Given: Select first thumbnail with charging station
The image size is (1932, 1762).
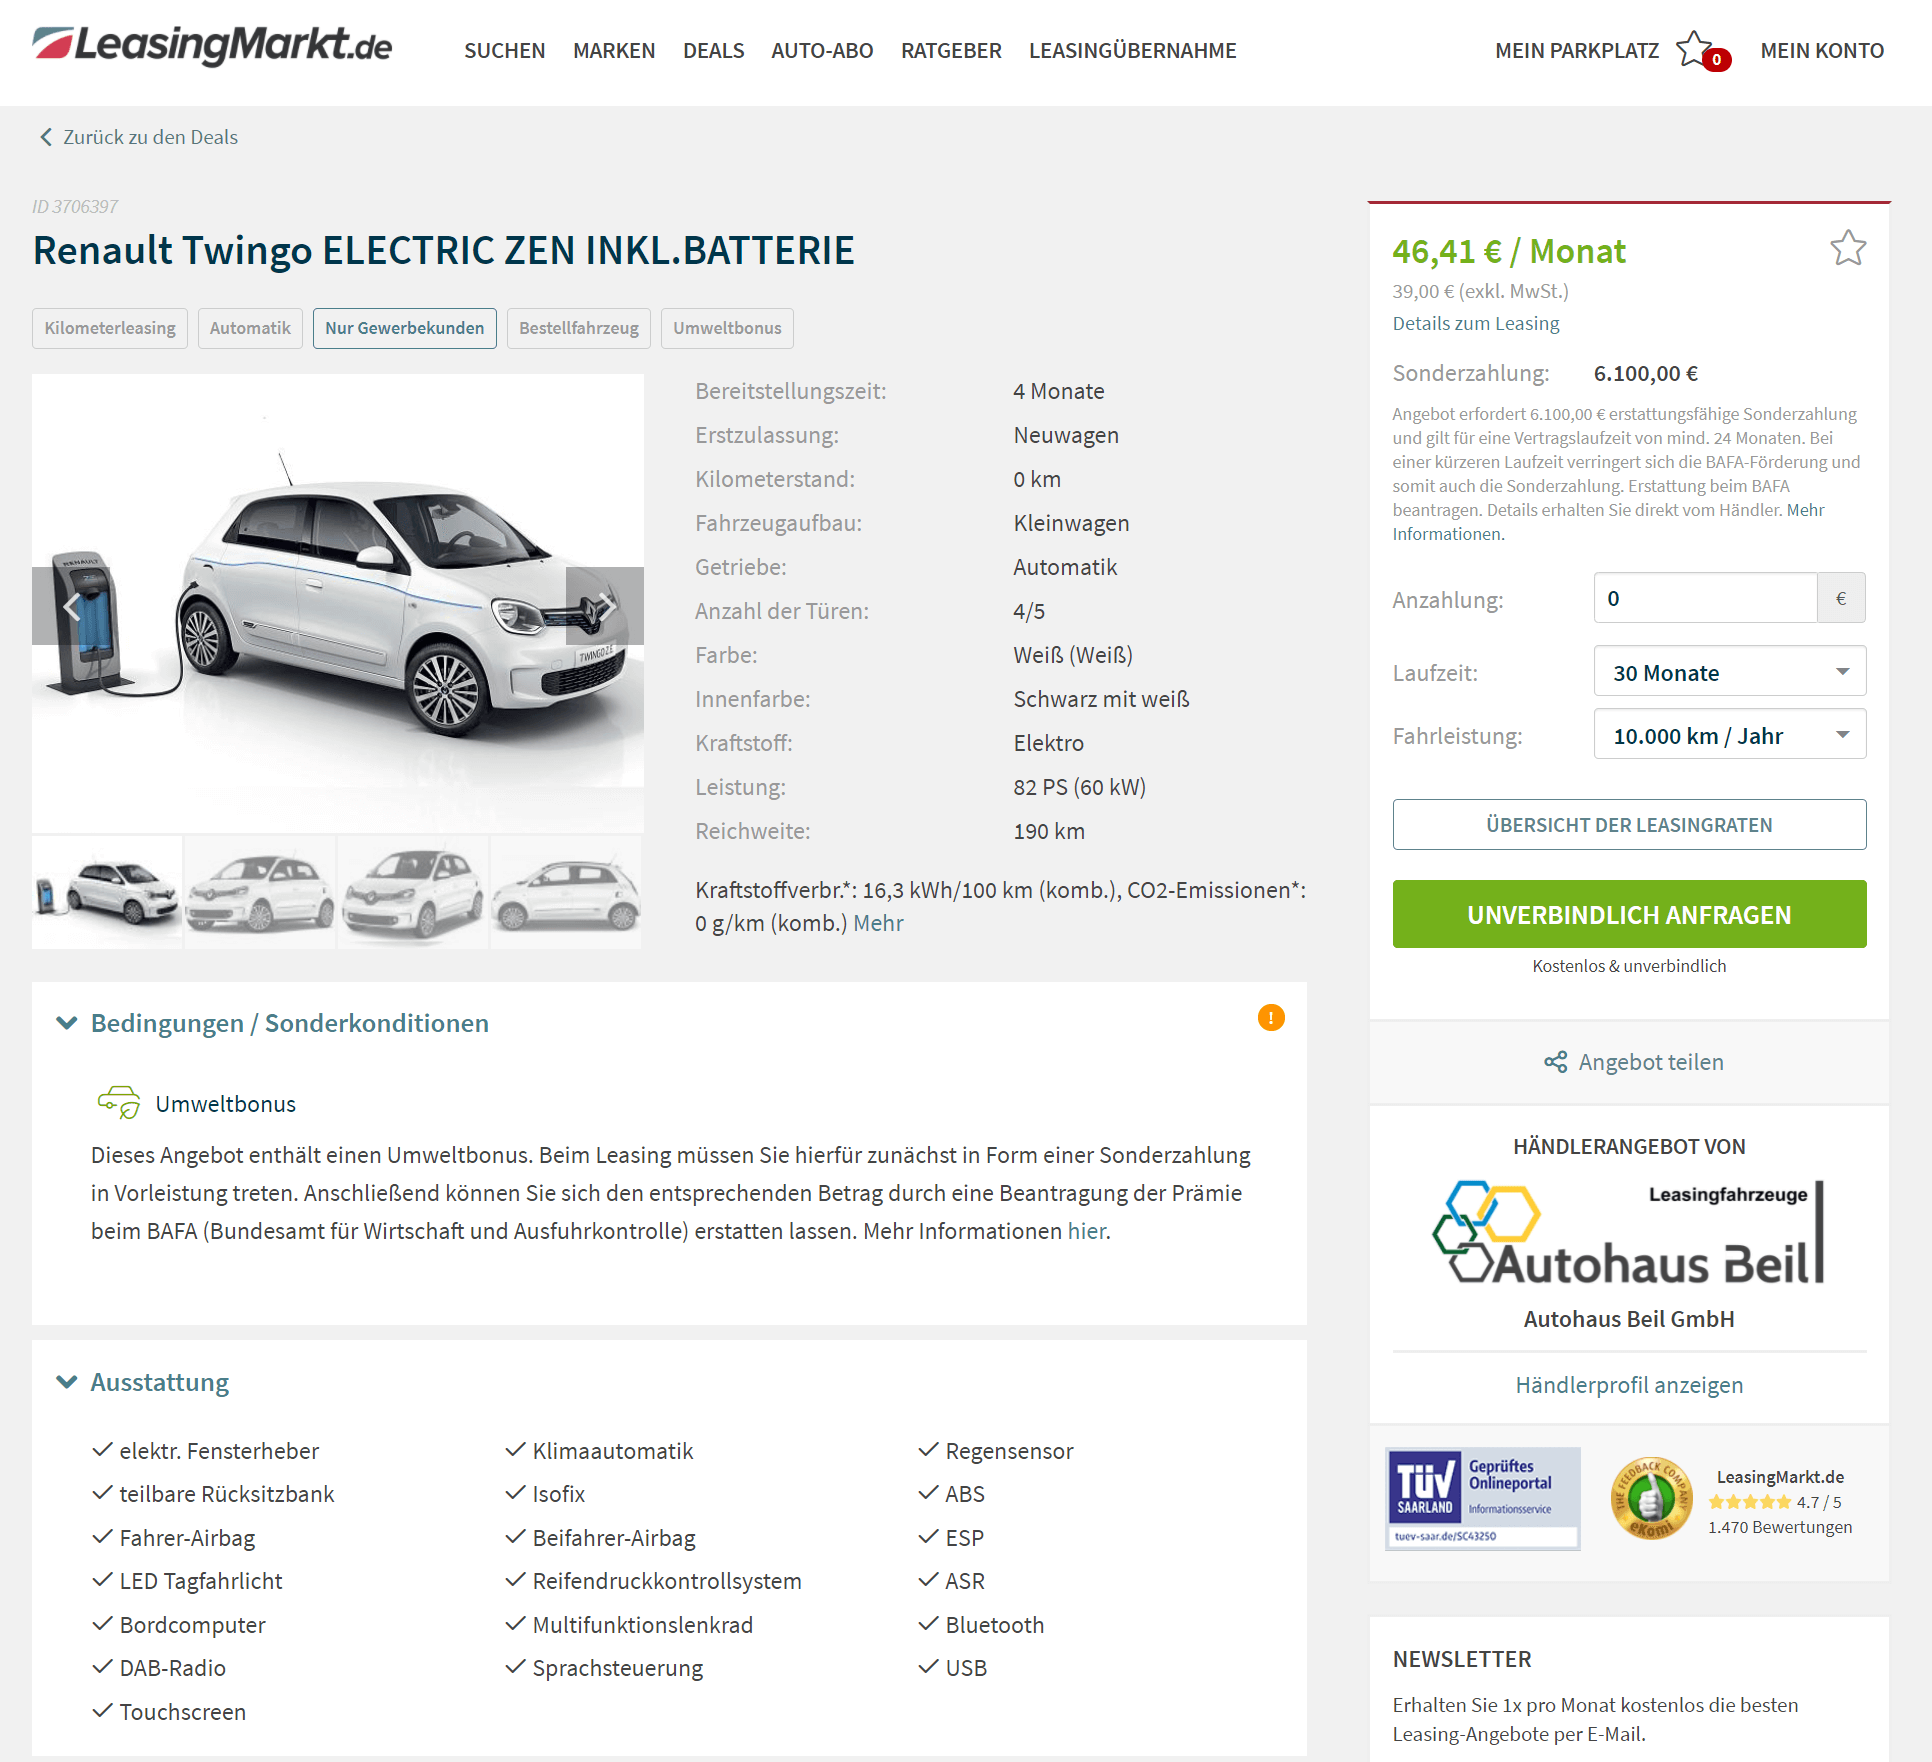Looking at the screenshot, I should 107,891.
